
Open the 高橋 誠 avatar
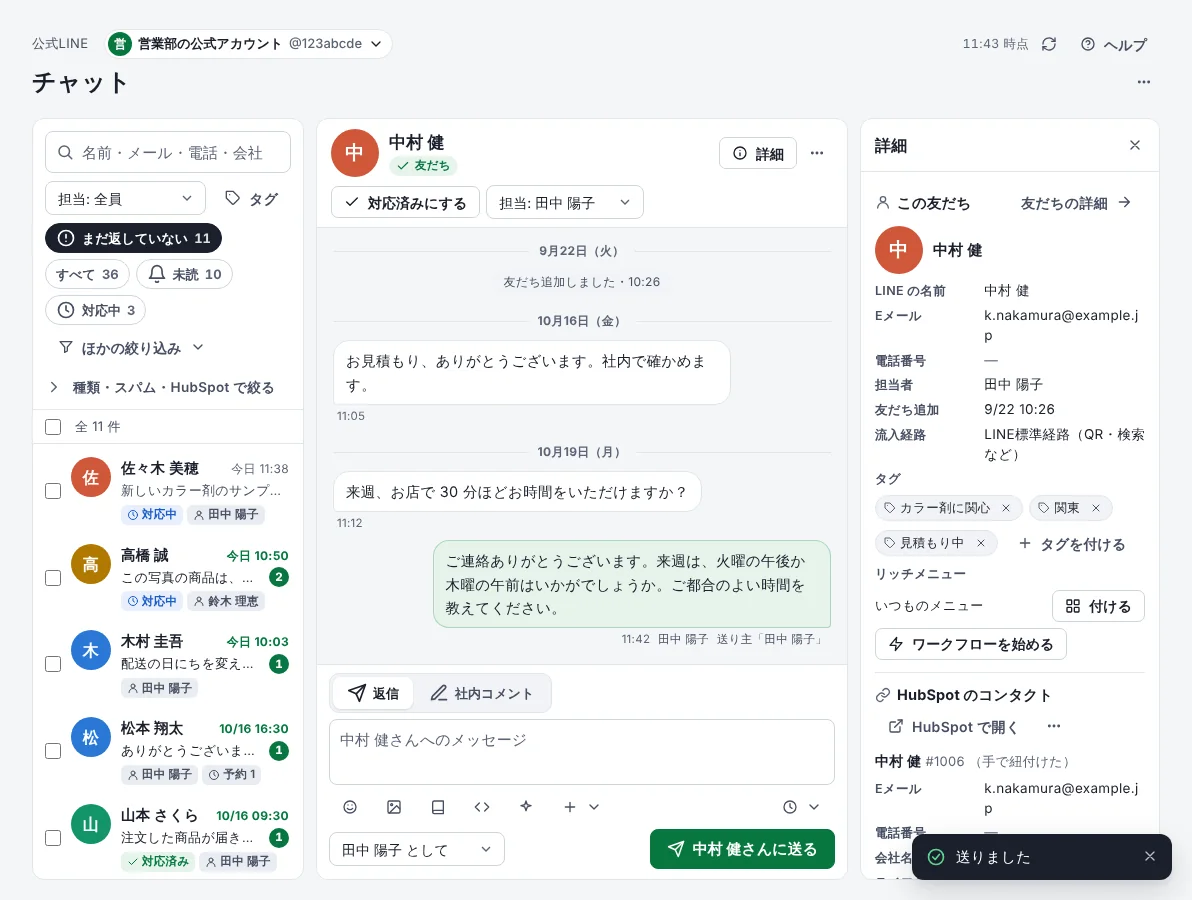pyautogui.click(x=90, y=564)
